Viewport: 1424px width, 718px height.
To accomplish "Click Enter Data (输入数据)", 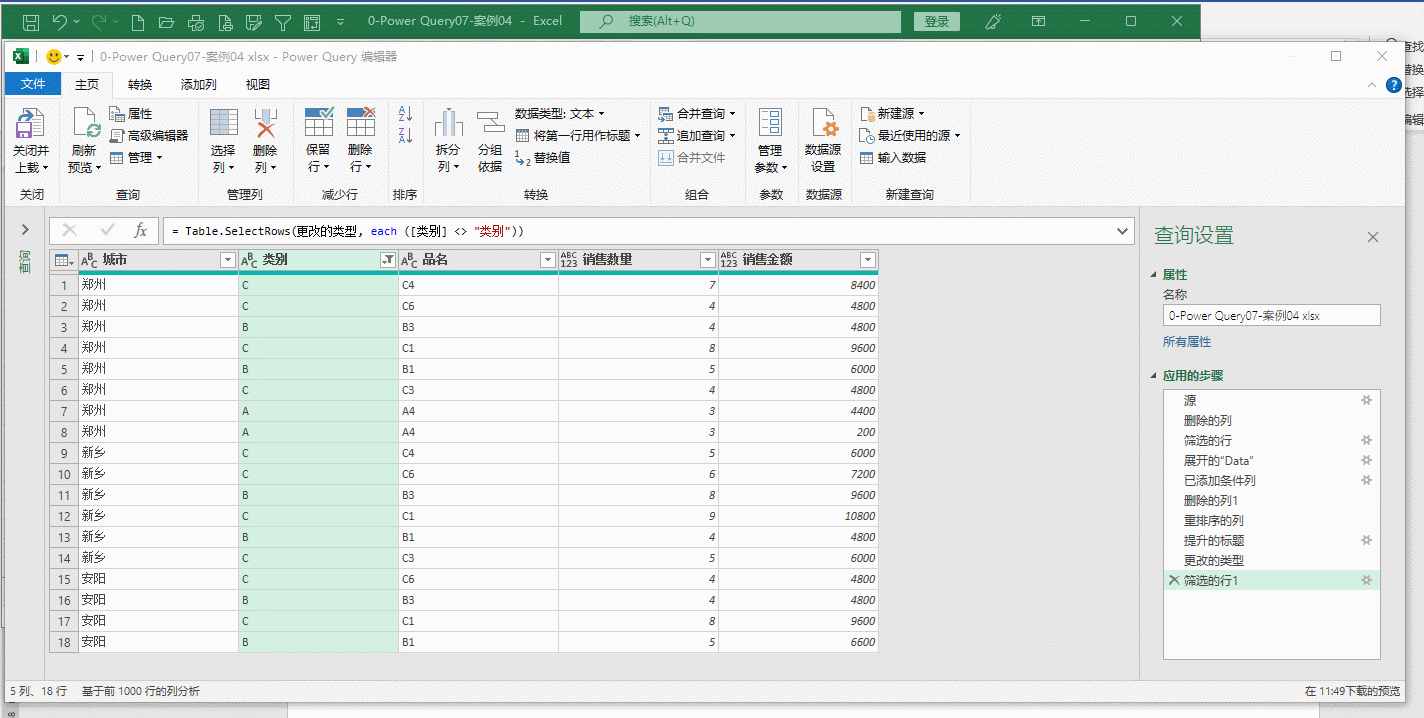I will (x=893, y=157).
